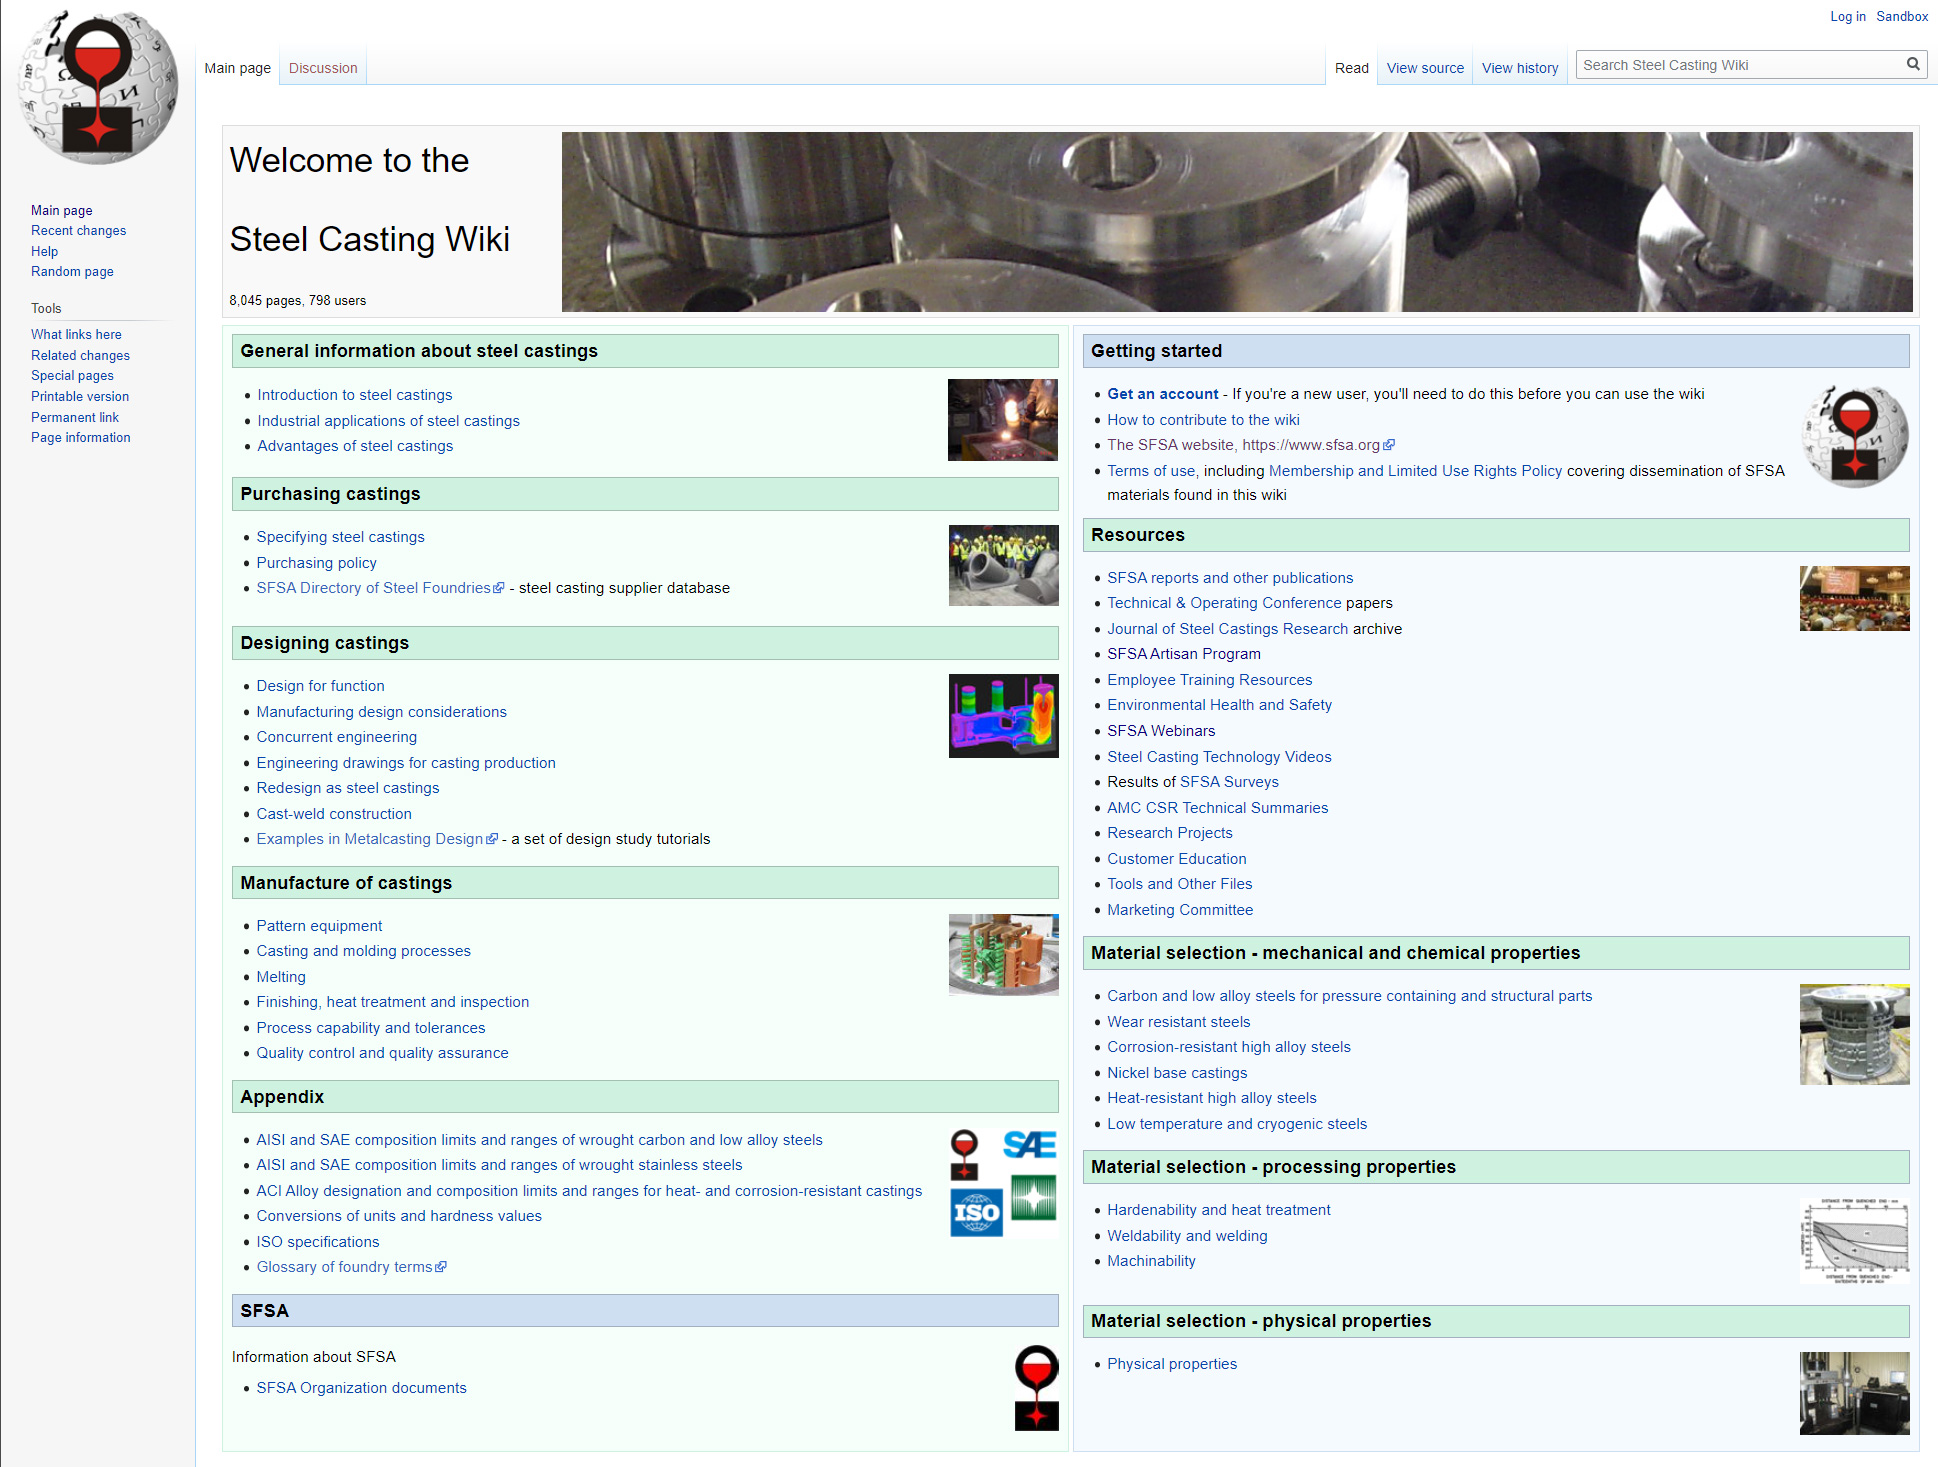The width and height of the screenshot is (1938, 1467).
Task: Click the hardenability chart thumbnail
Action: click(1854, 1240)
